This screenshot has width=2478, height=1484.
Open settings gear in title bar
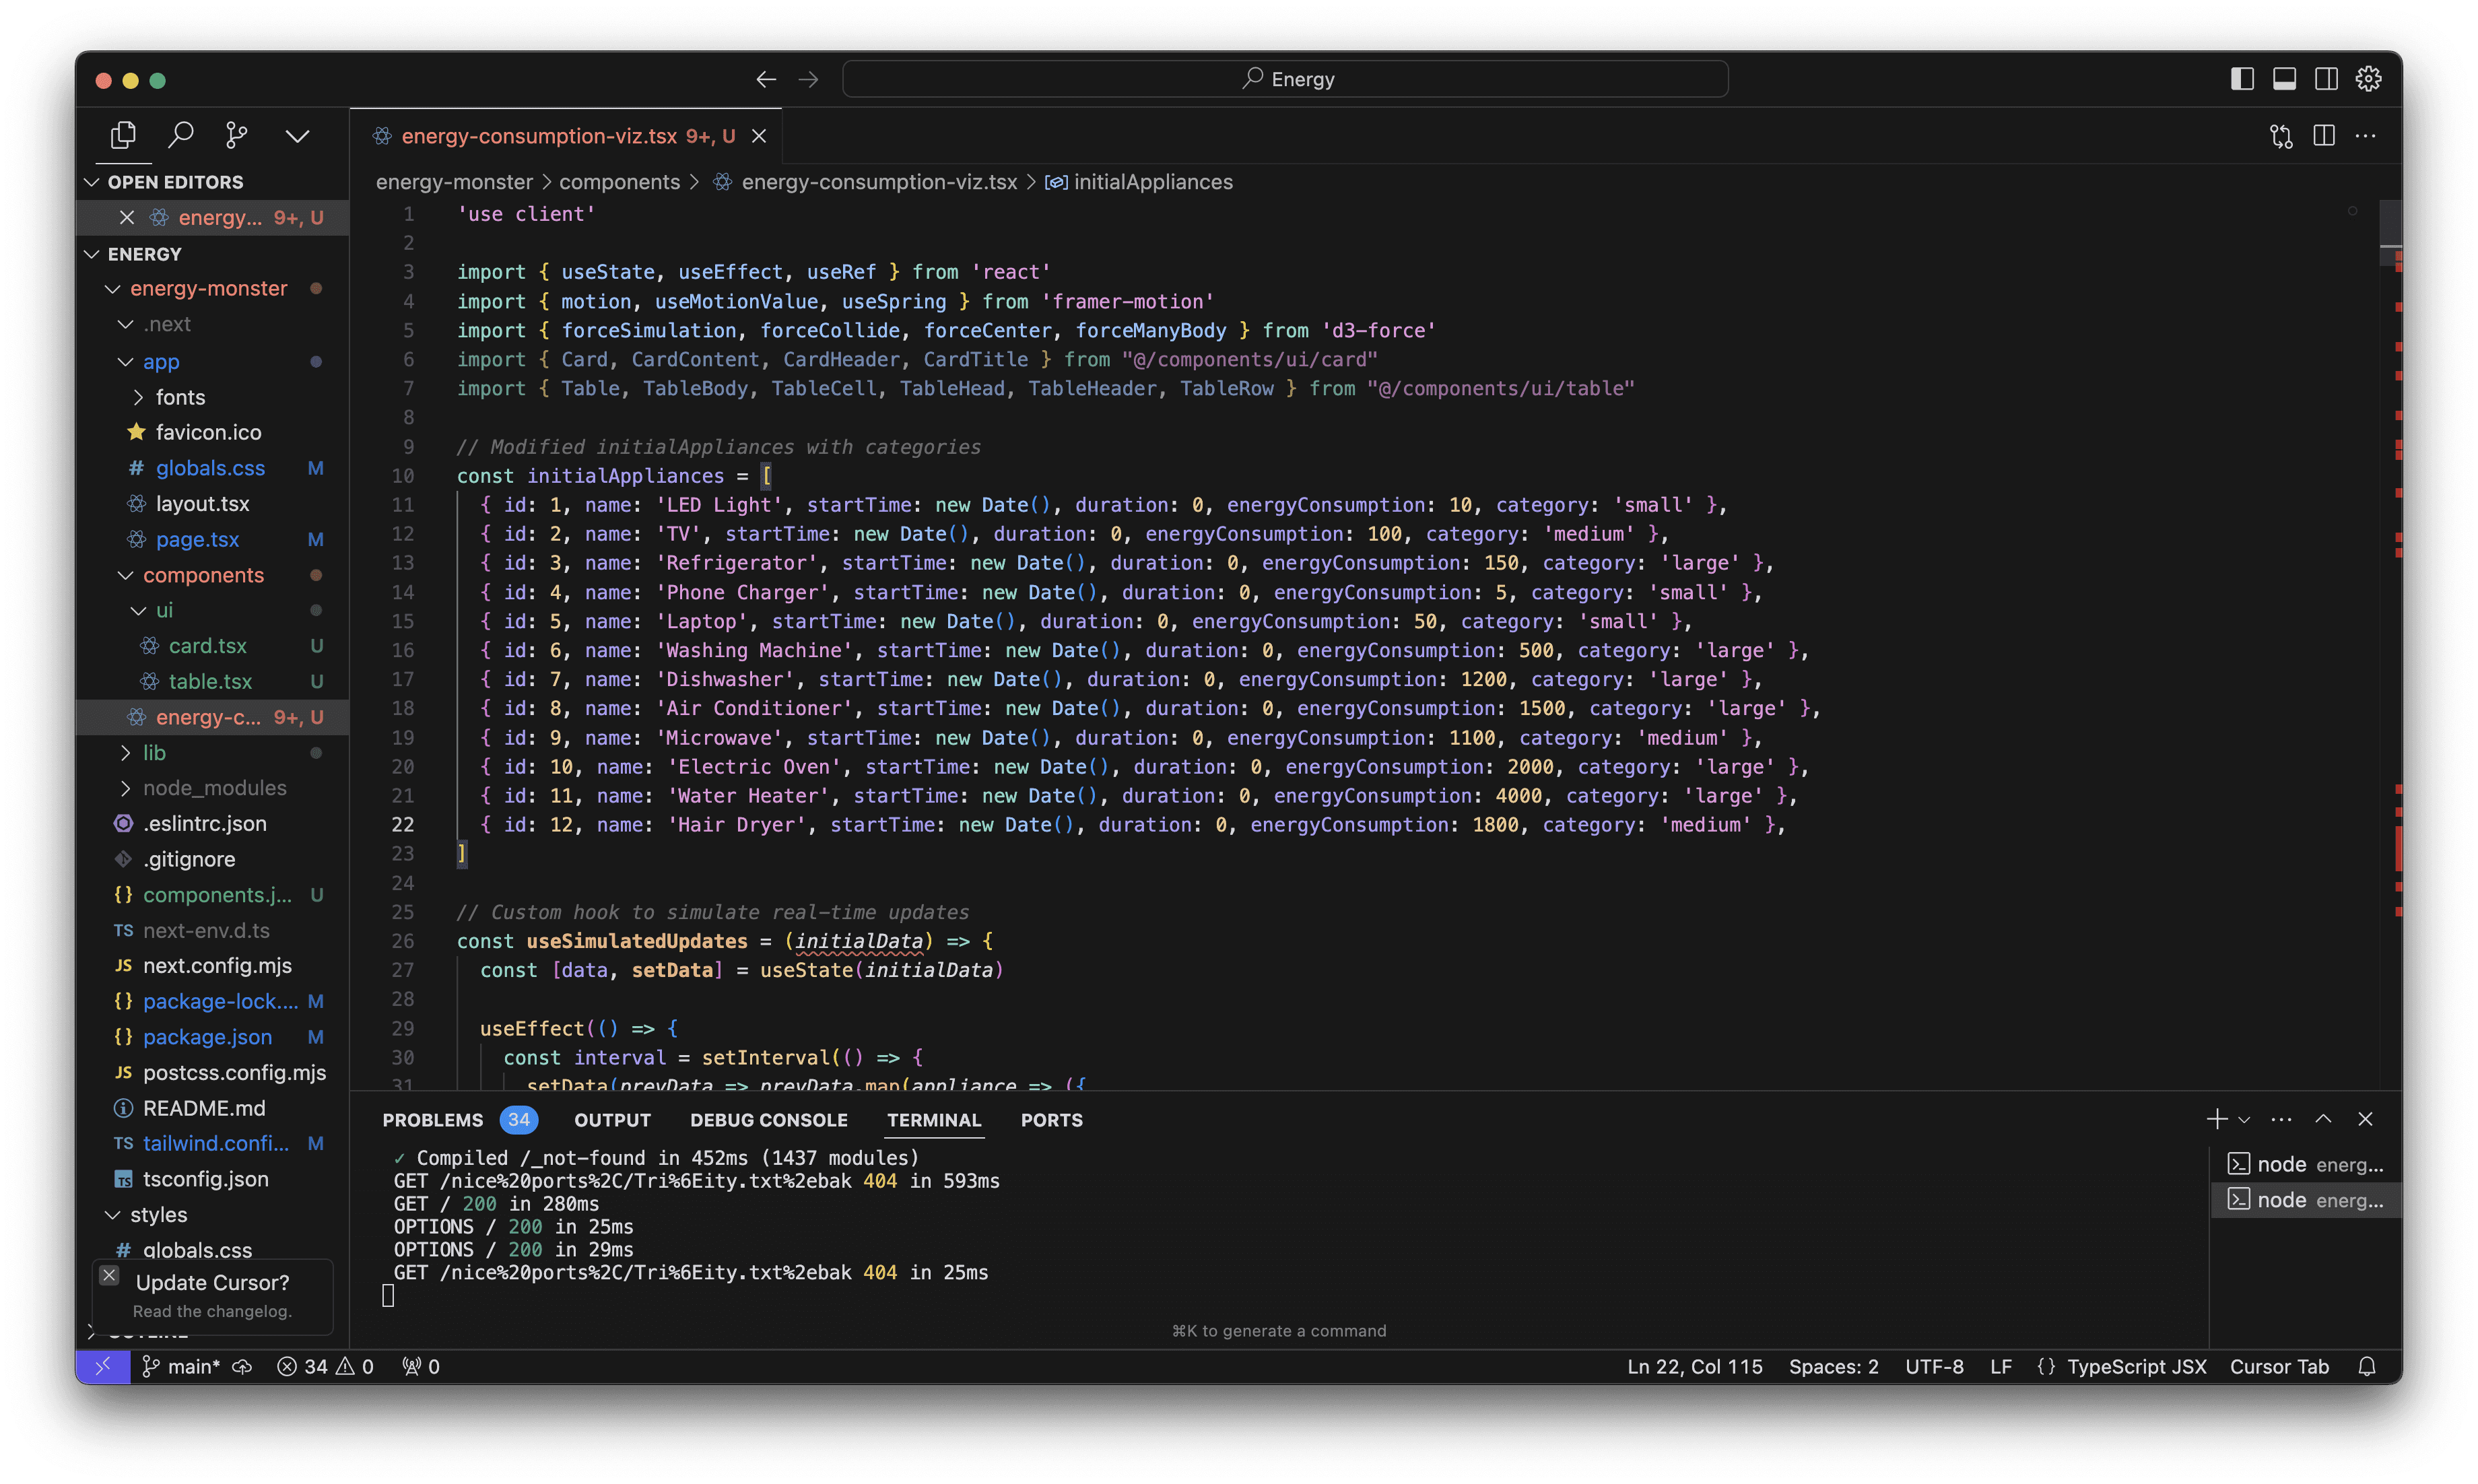point(2368,79)
